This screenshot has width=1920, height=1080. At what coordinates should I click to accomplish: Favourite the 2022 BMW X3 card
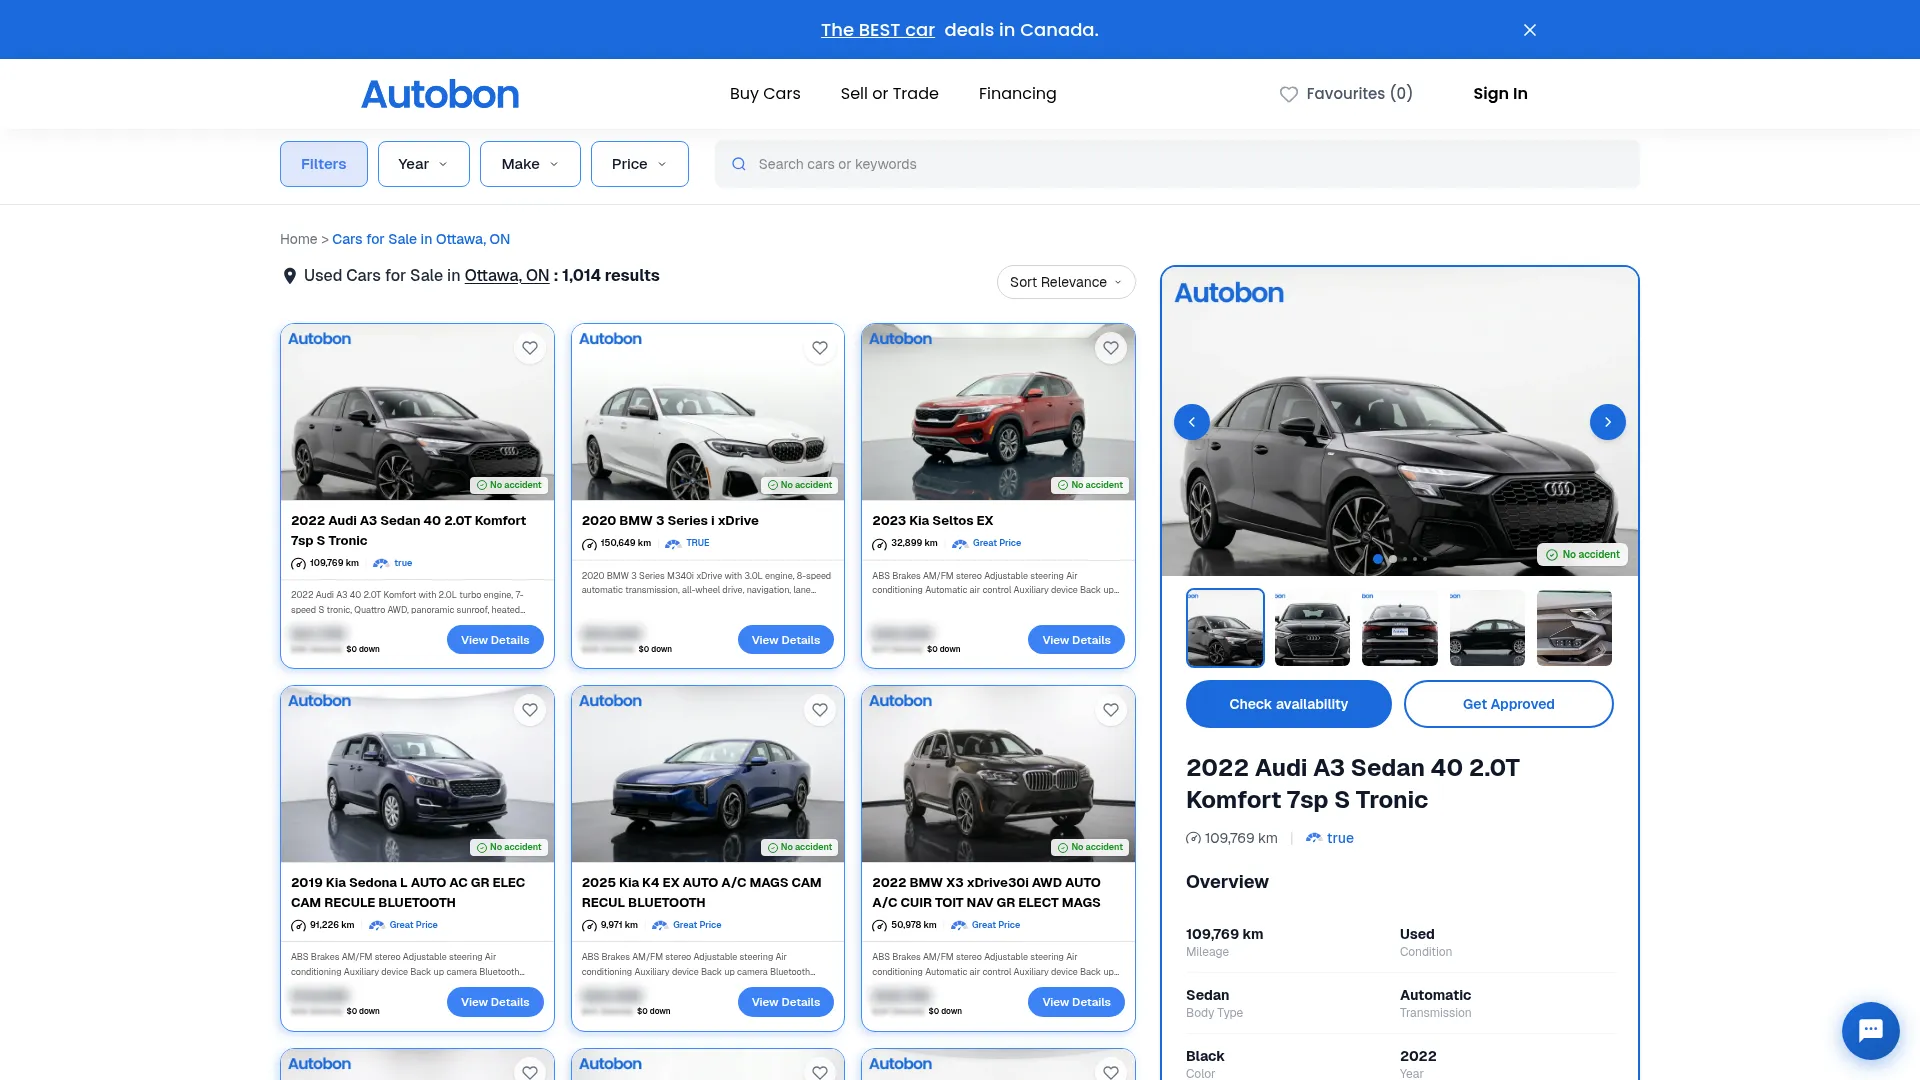(1111, 710)
